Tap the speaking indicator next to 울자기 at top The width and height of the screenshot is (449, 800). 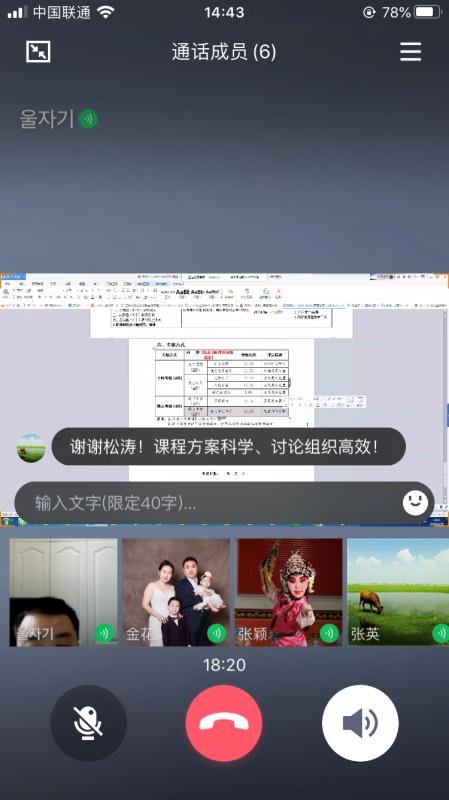[88, 119]
